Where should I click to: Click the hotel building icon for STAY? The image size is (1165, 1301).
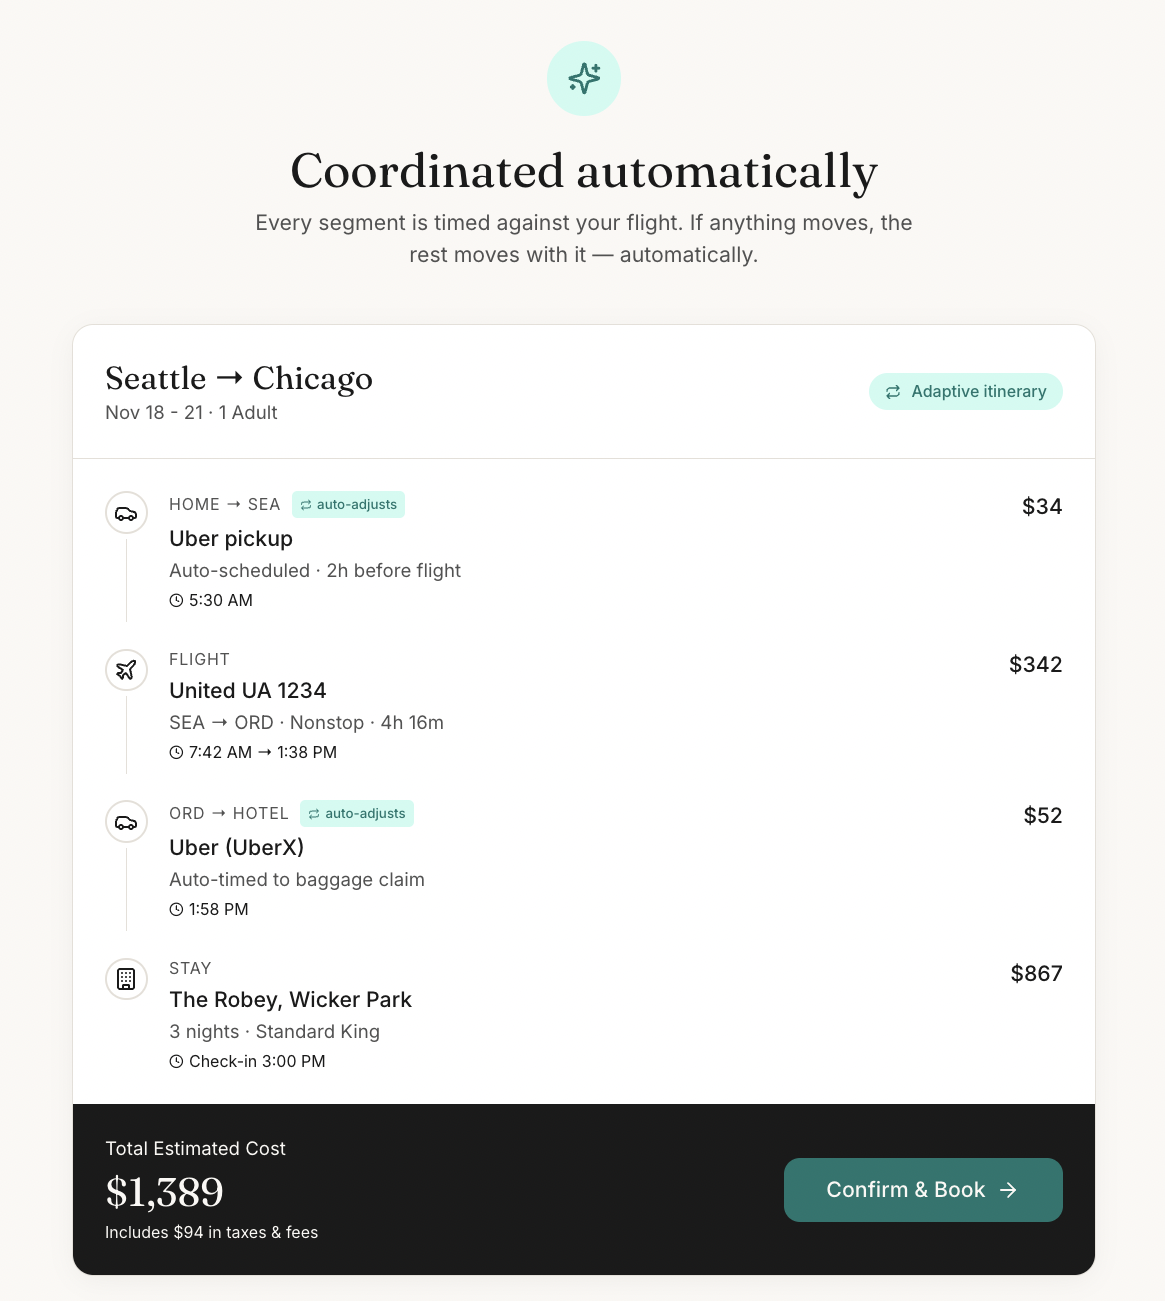click(126, 978)
